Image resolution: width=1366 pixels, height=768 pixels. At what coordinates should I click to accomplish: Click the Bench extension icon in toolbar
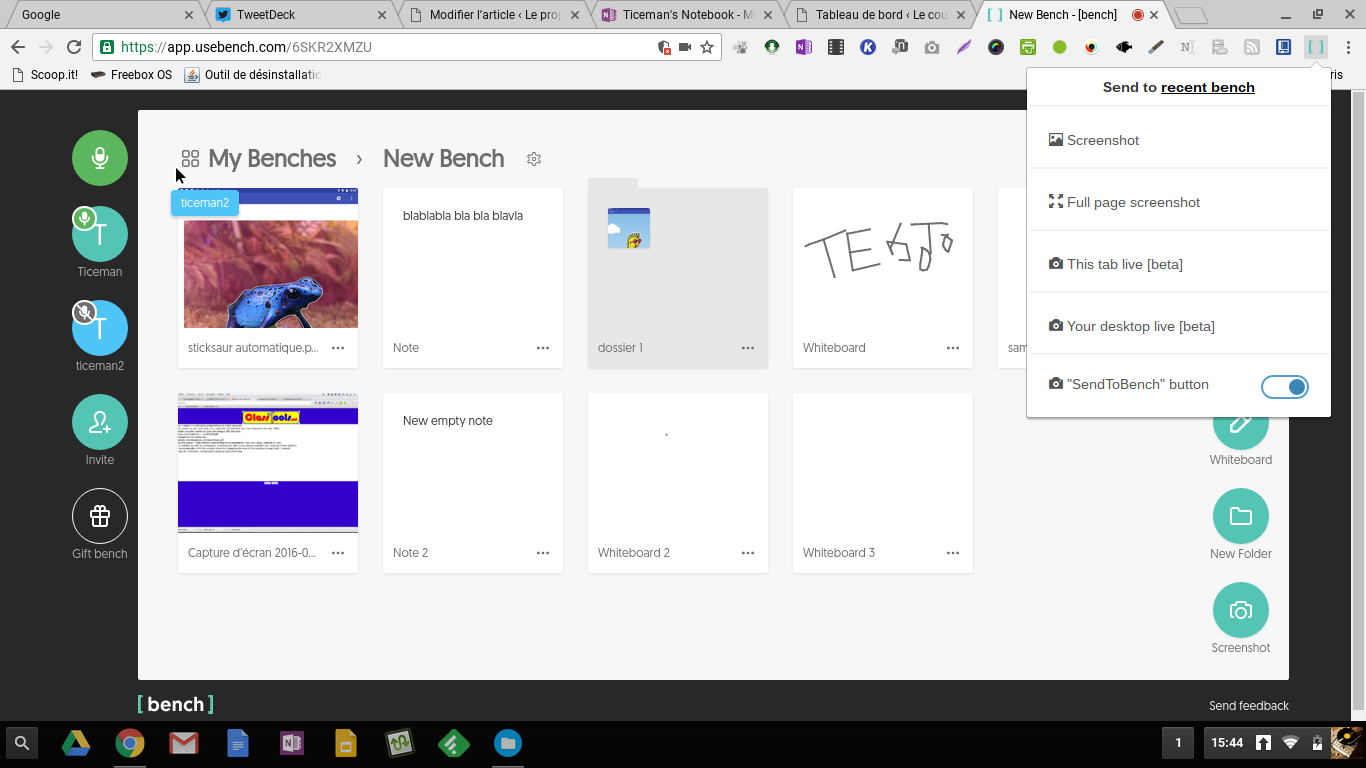click(1316, 47)
